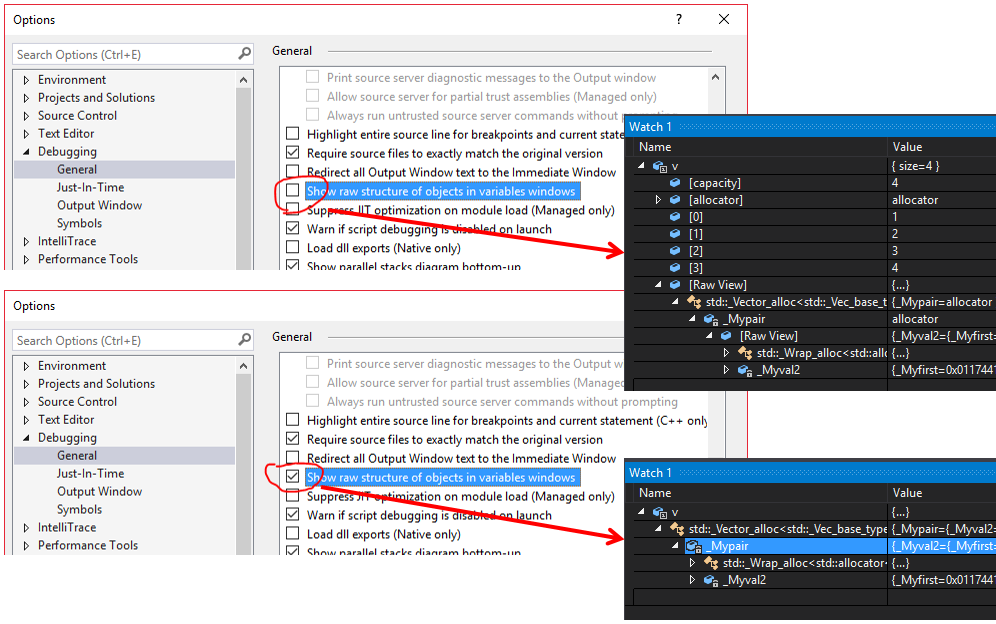This screenshot has height=624, width=996.
Task: Click the Value column header in upper Watch 1
Action: point(908,147)
